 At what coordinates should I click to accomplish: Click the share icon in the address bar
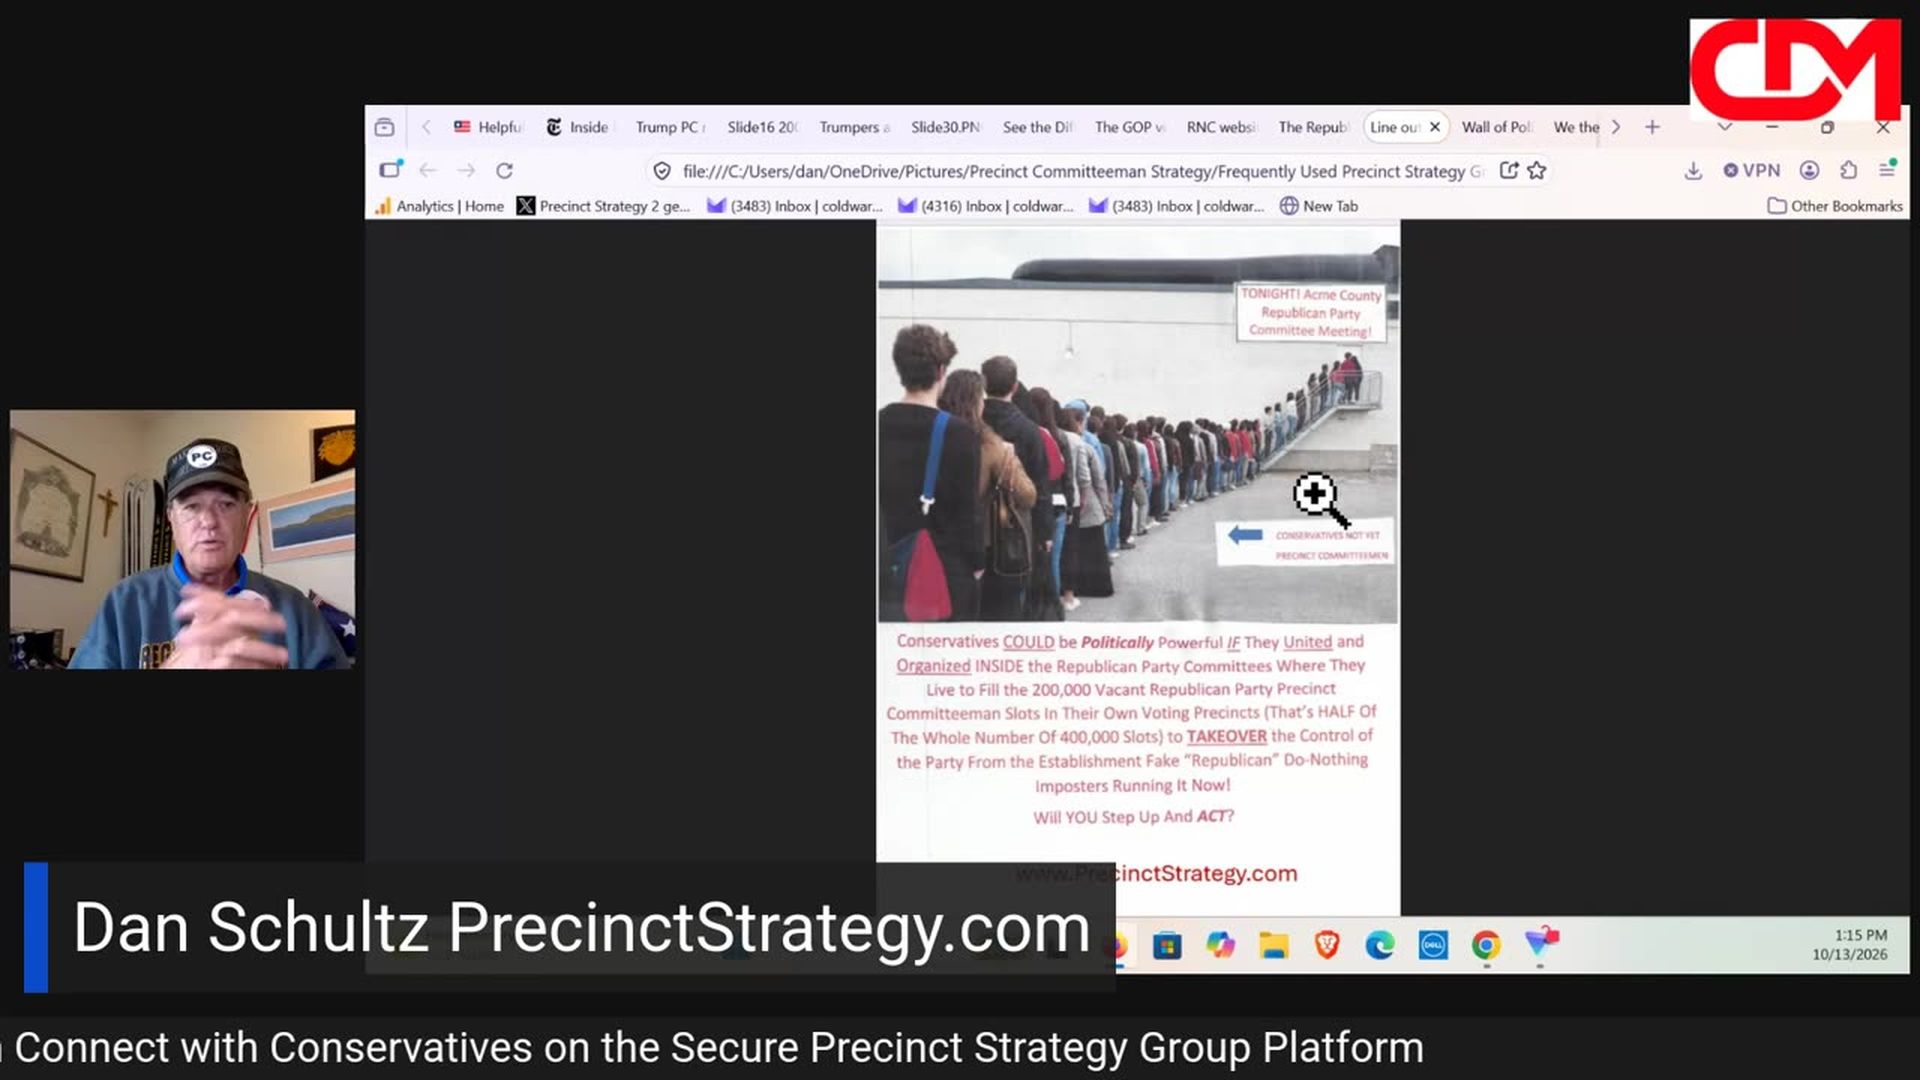pos(1509,171)
